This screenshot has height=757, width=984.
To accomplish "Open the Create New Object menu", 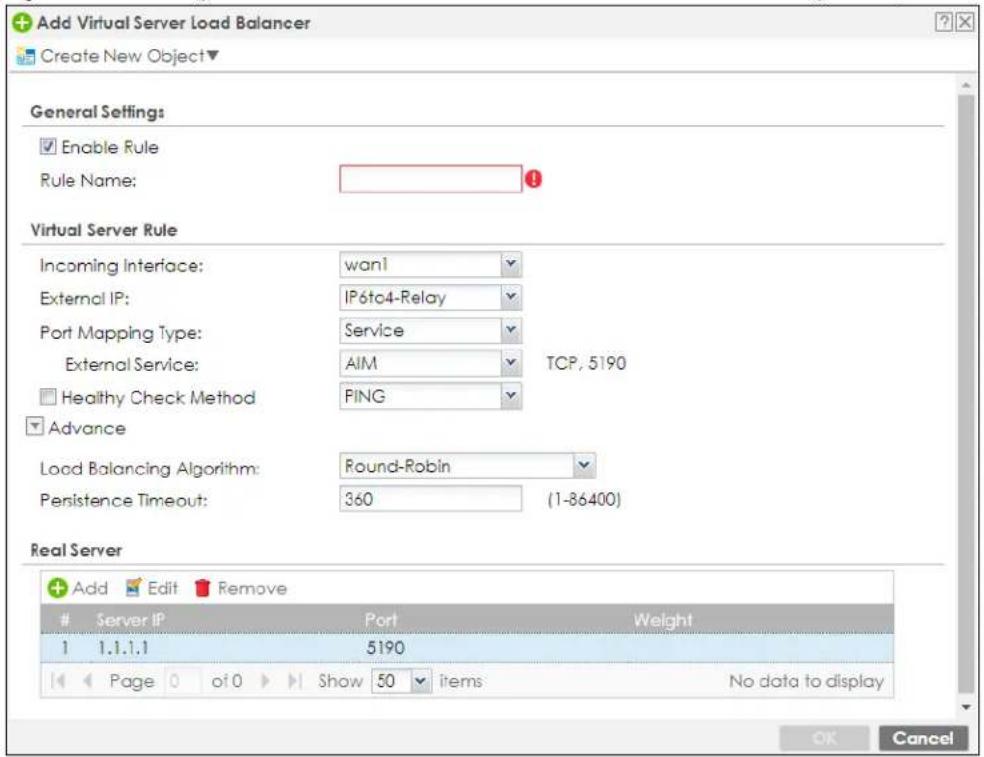I will 129,56.
